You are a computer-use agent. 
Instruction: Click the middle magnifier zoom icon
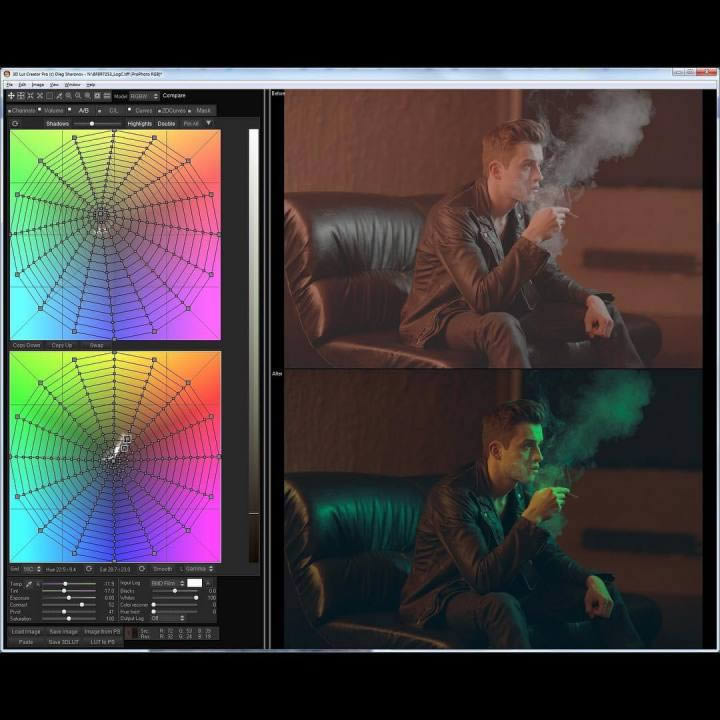pos(78,96)
